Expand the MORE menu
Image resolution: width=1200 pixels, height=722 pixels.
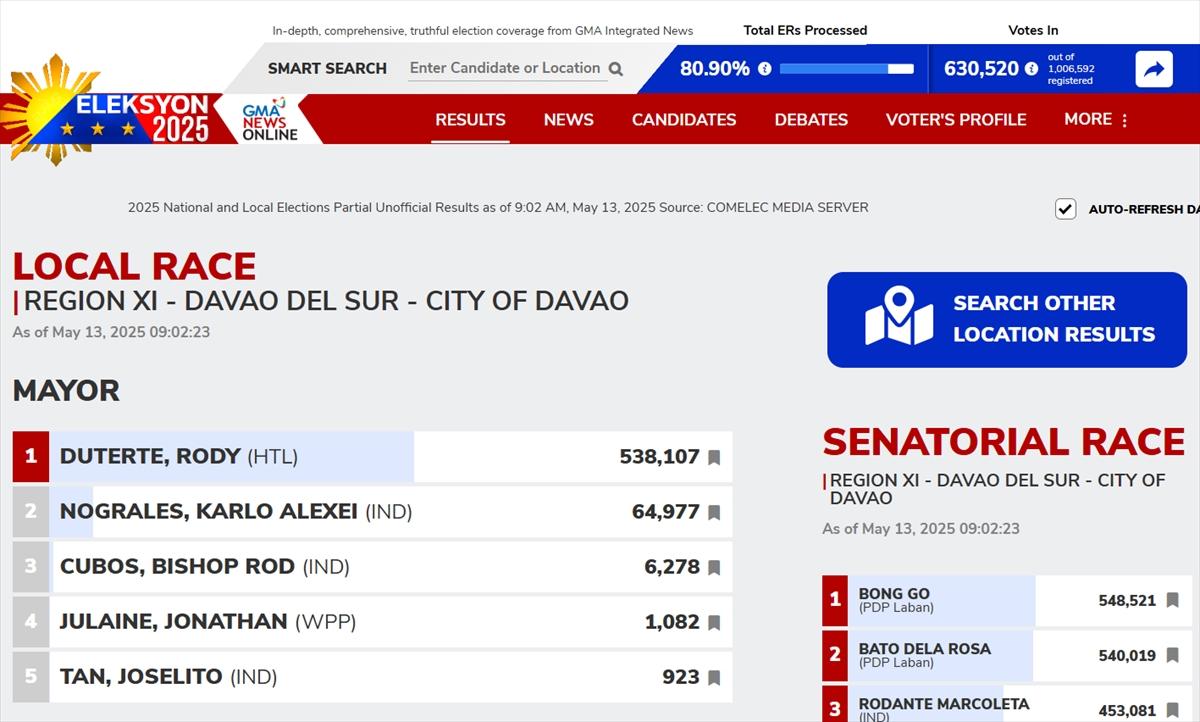point(1096,119)
